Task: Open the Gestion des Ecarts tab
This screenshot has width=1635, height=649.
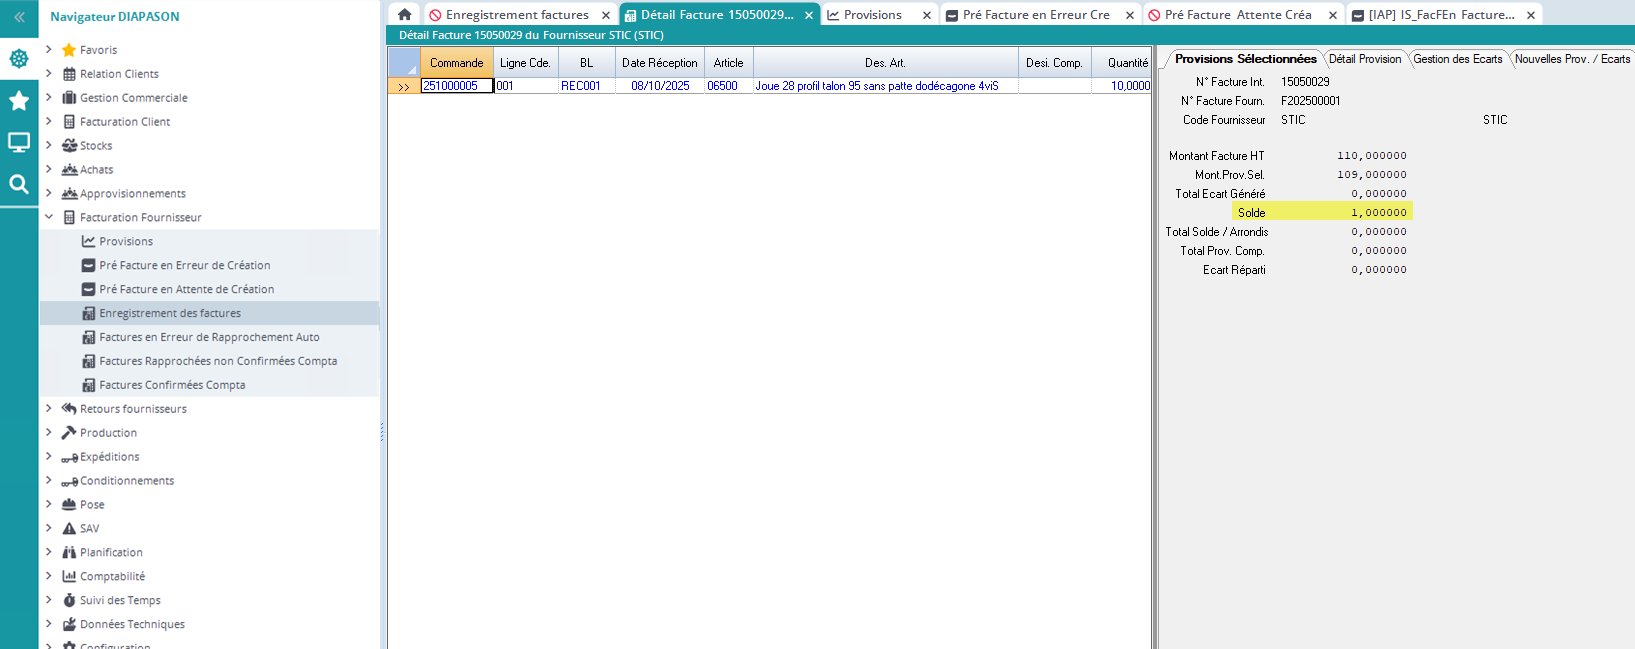Action: point(1457,59)
